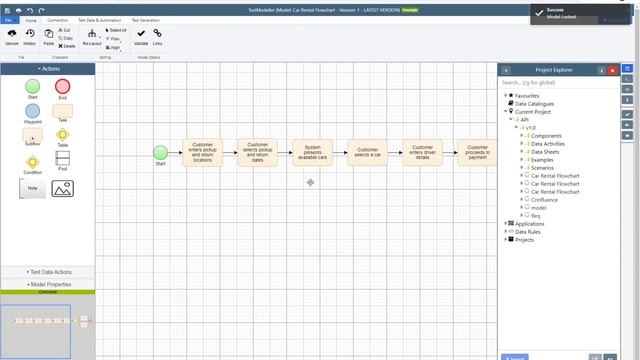Open Data Sheets folder in tree
Viewport: 640px width, 360px height.
click(x=545, y=152)
